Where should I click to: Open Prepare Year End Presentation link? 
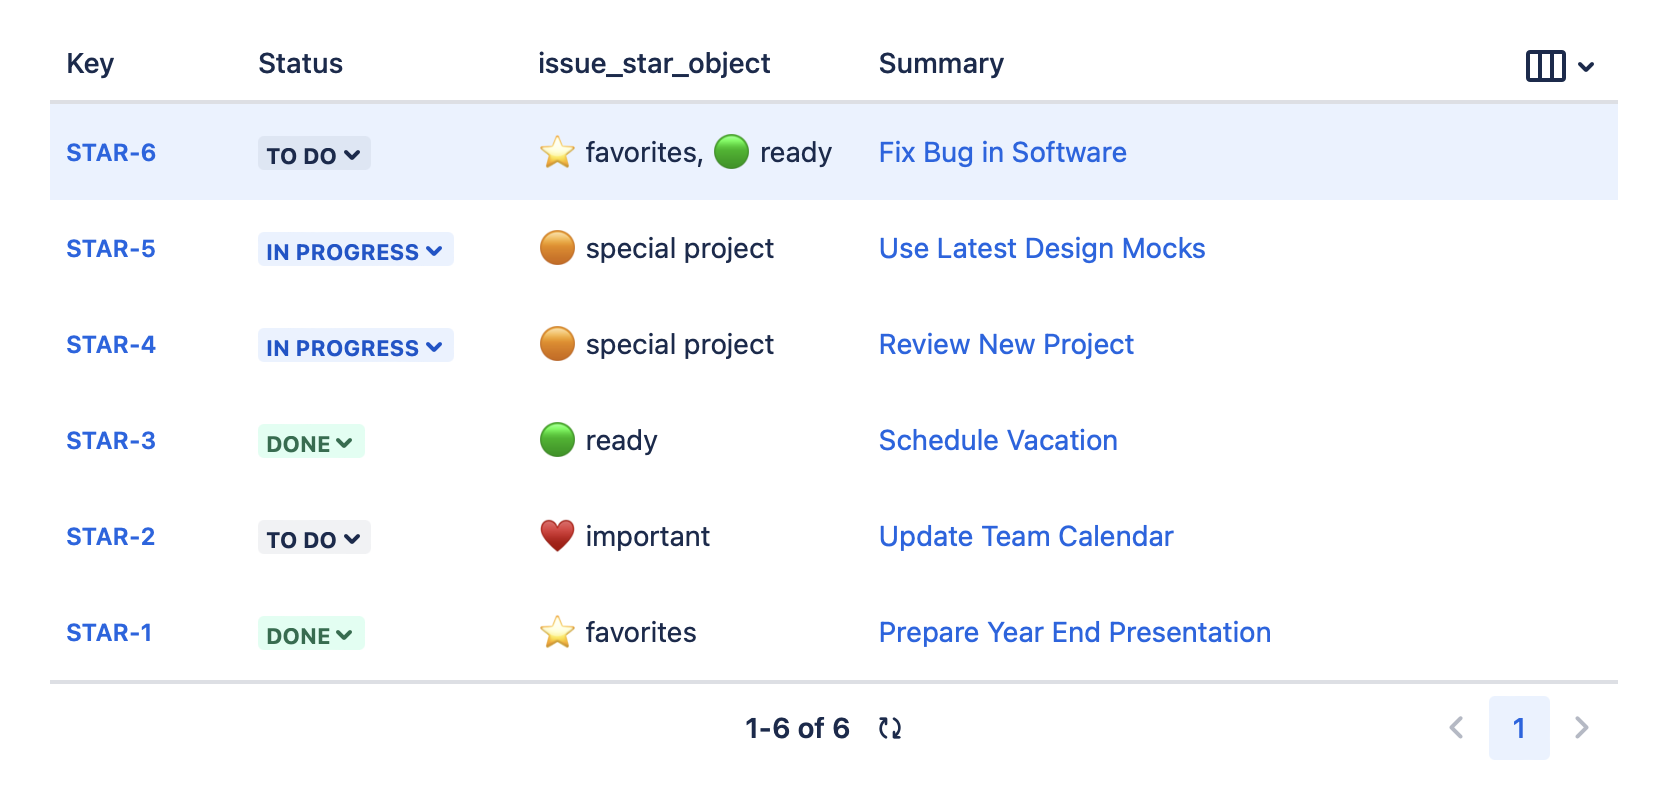(1074, 633)
